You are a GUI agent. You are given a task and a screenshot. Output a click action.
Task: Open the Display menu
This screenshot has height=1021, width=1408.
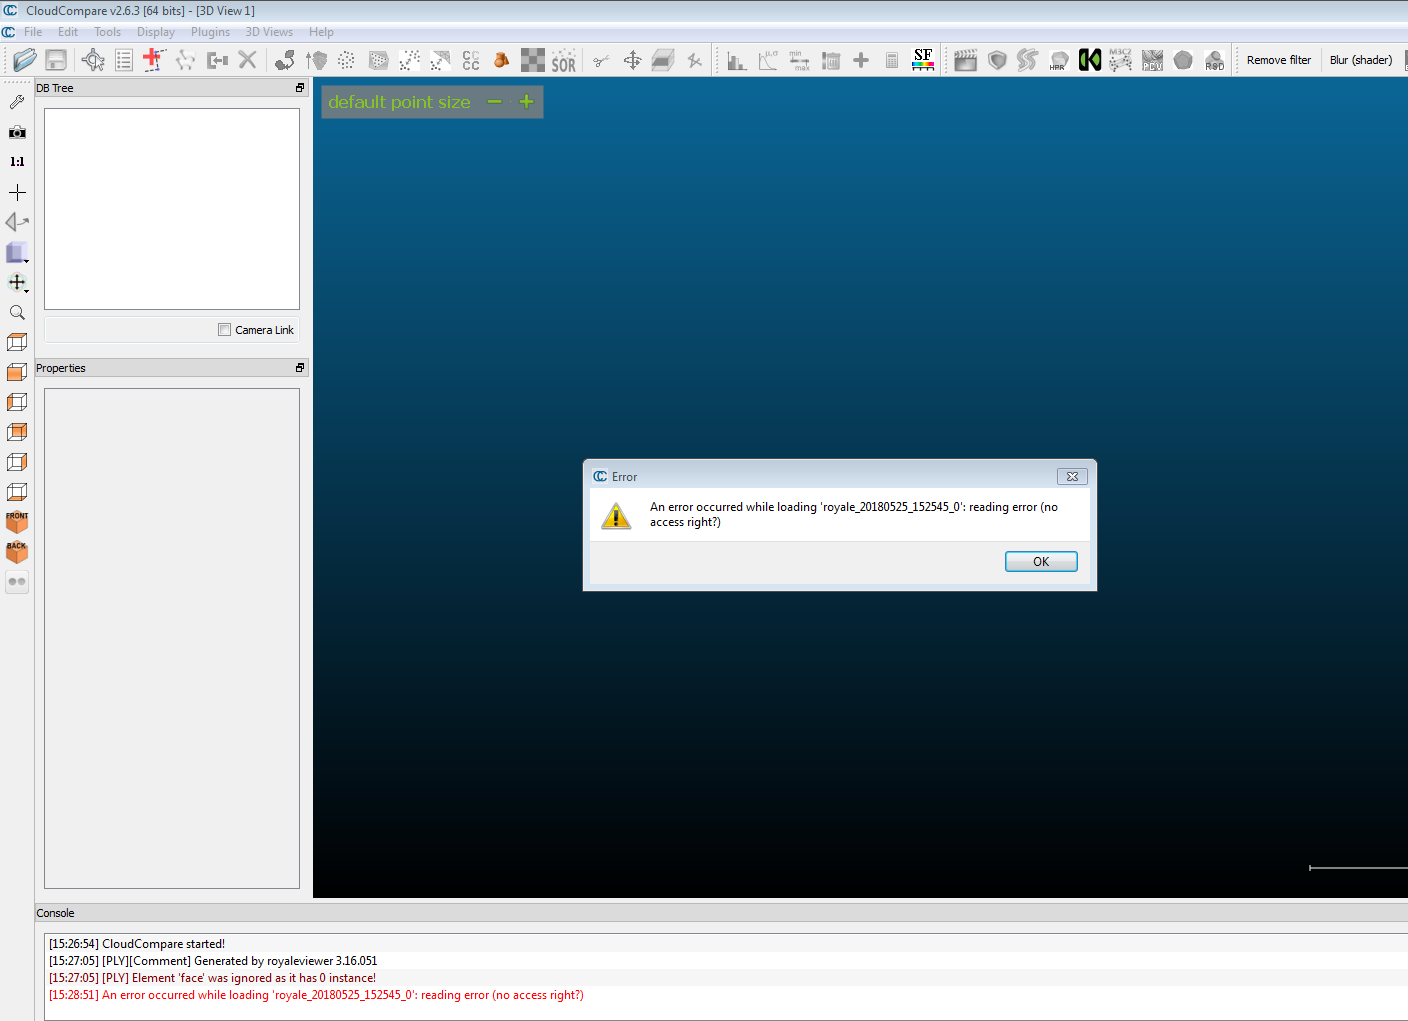coord(156,32)
